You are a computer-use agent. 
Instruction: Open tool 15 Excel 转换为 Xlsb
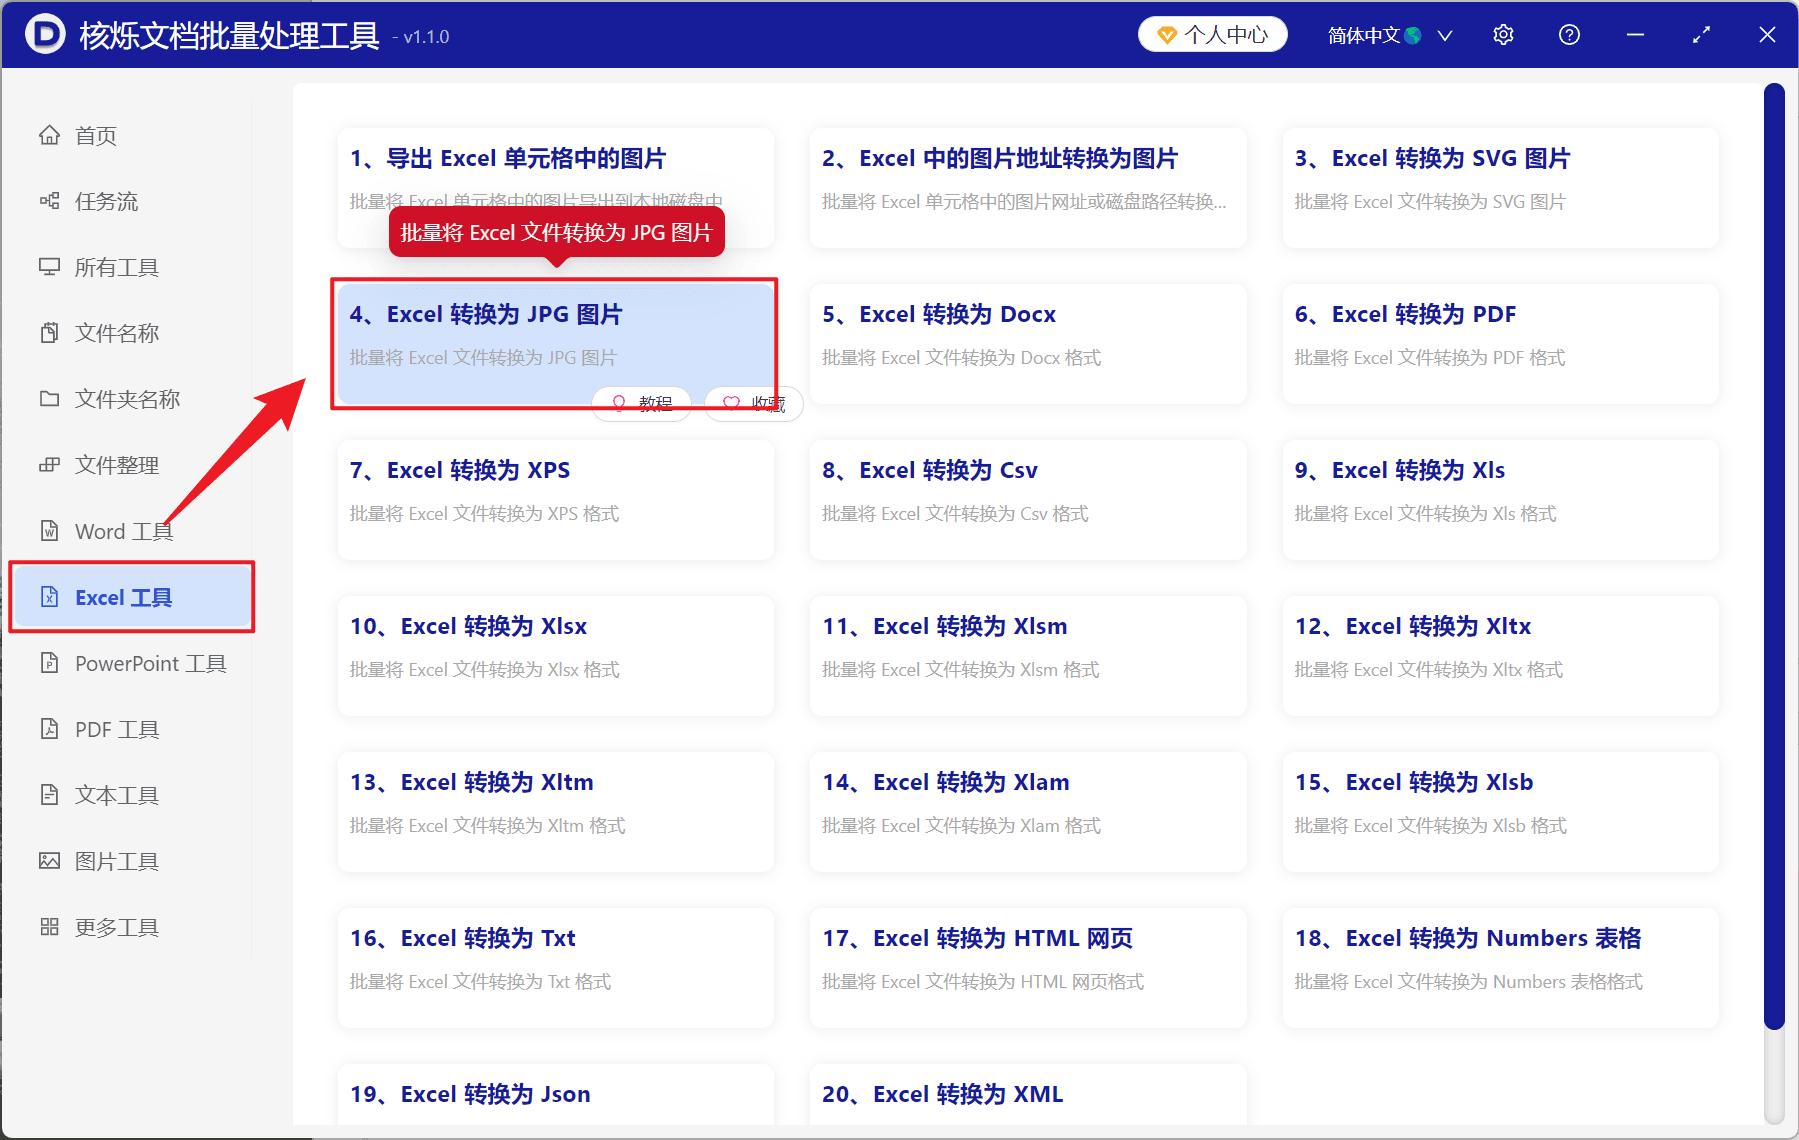click(1500, 812)
